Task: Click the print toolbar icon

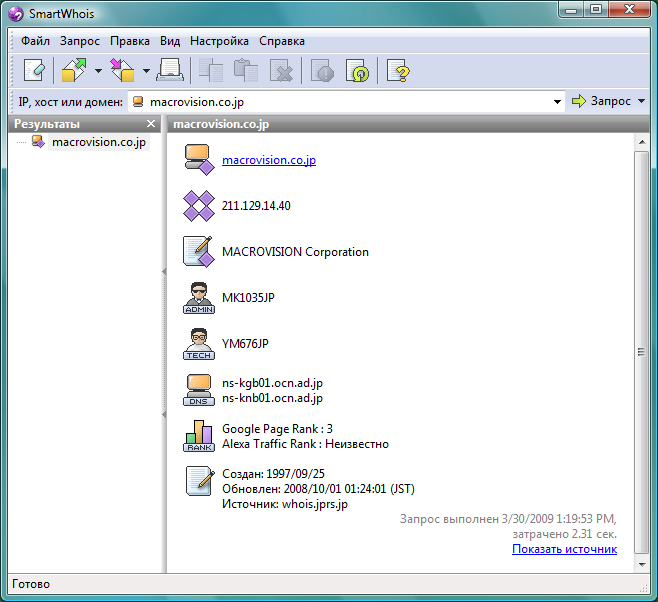Action: click(x=169, y=71)
